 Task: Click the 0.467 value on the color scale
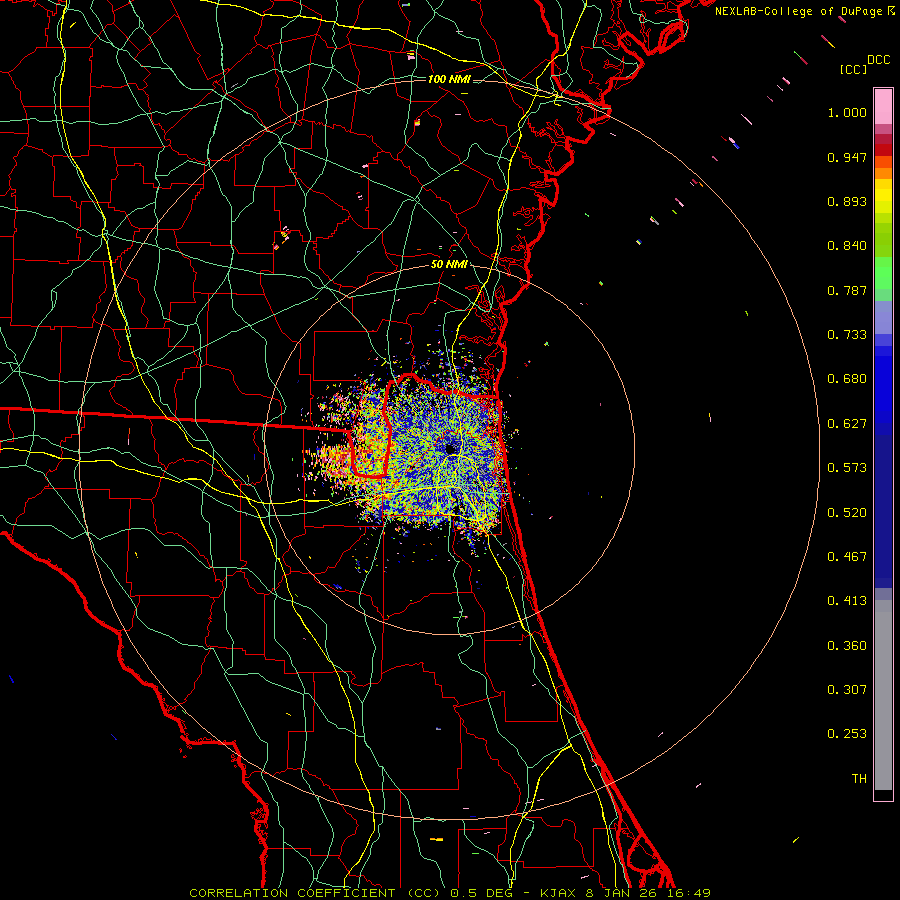click(x=847, y=557)
